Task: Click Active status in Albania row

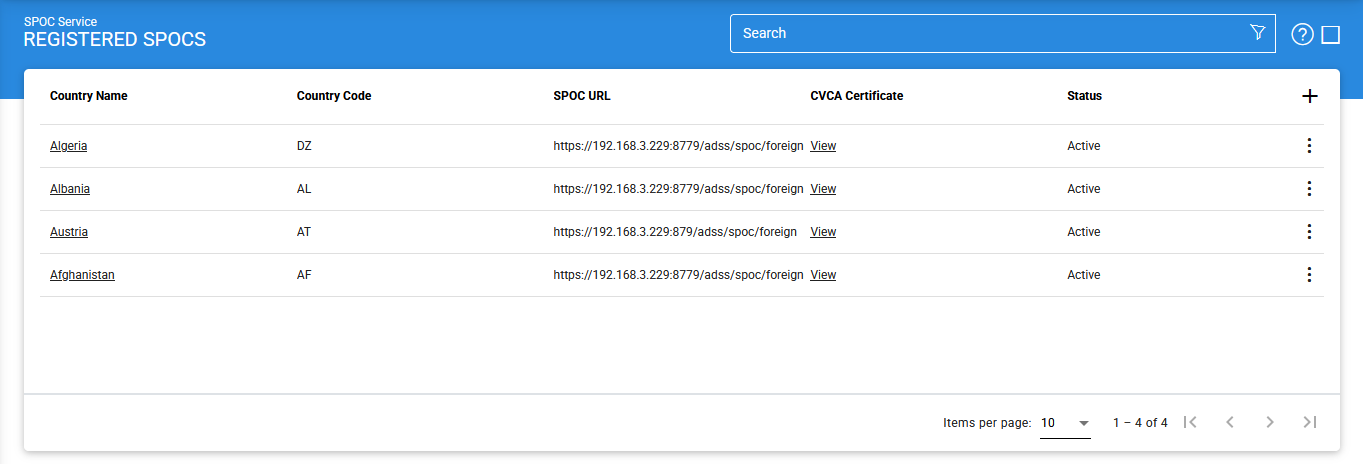Action: coord(1084,189)
